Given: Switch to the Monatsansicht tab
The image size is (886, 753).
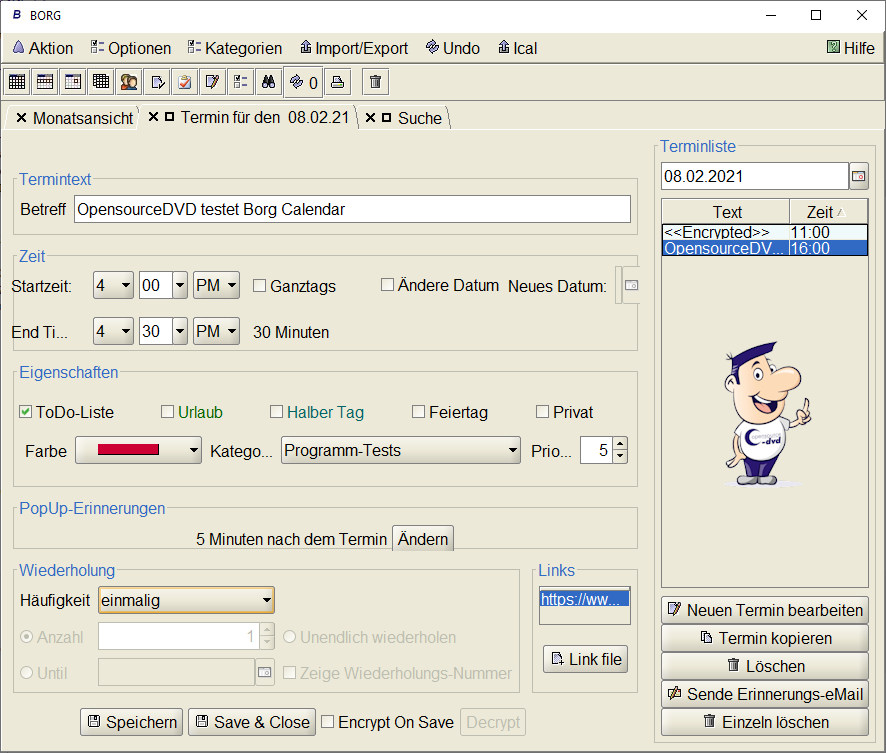Looking at the screenshot, I should 82,118.
